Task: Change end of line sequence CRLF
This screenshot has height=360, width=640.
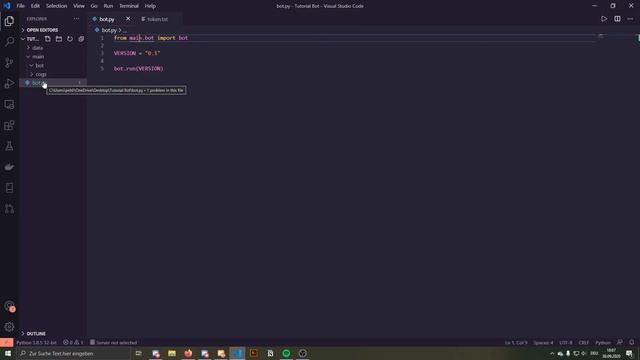Action: [584, 342]
